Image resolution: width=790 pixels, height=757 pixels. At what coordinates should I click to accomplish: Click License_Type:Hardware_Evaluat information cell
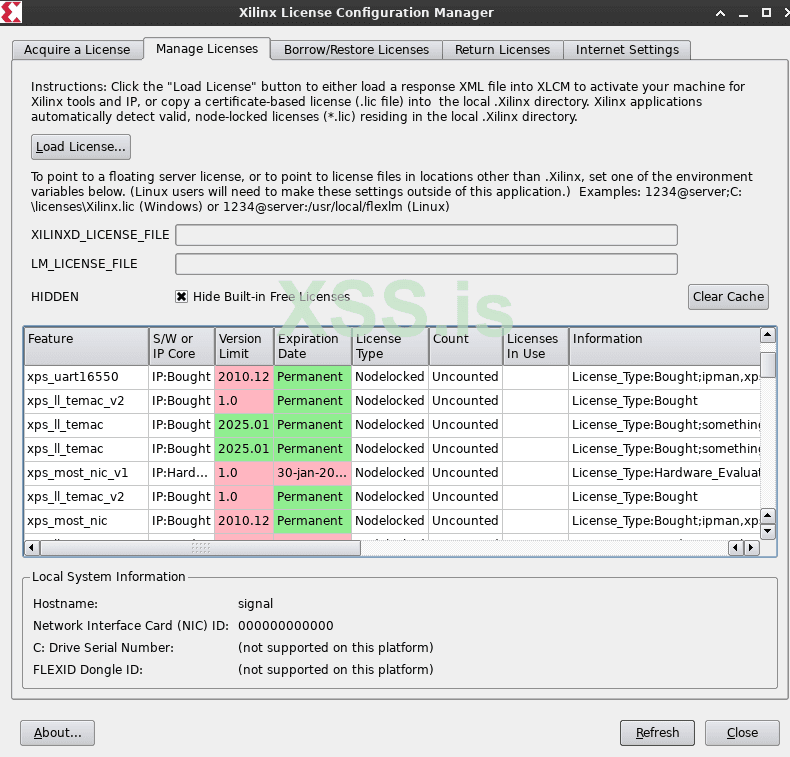(665, 473)
